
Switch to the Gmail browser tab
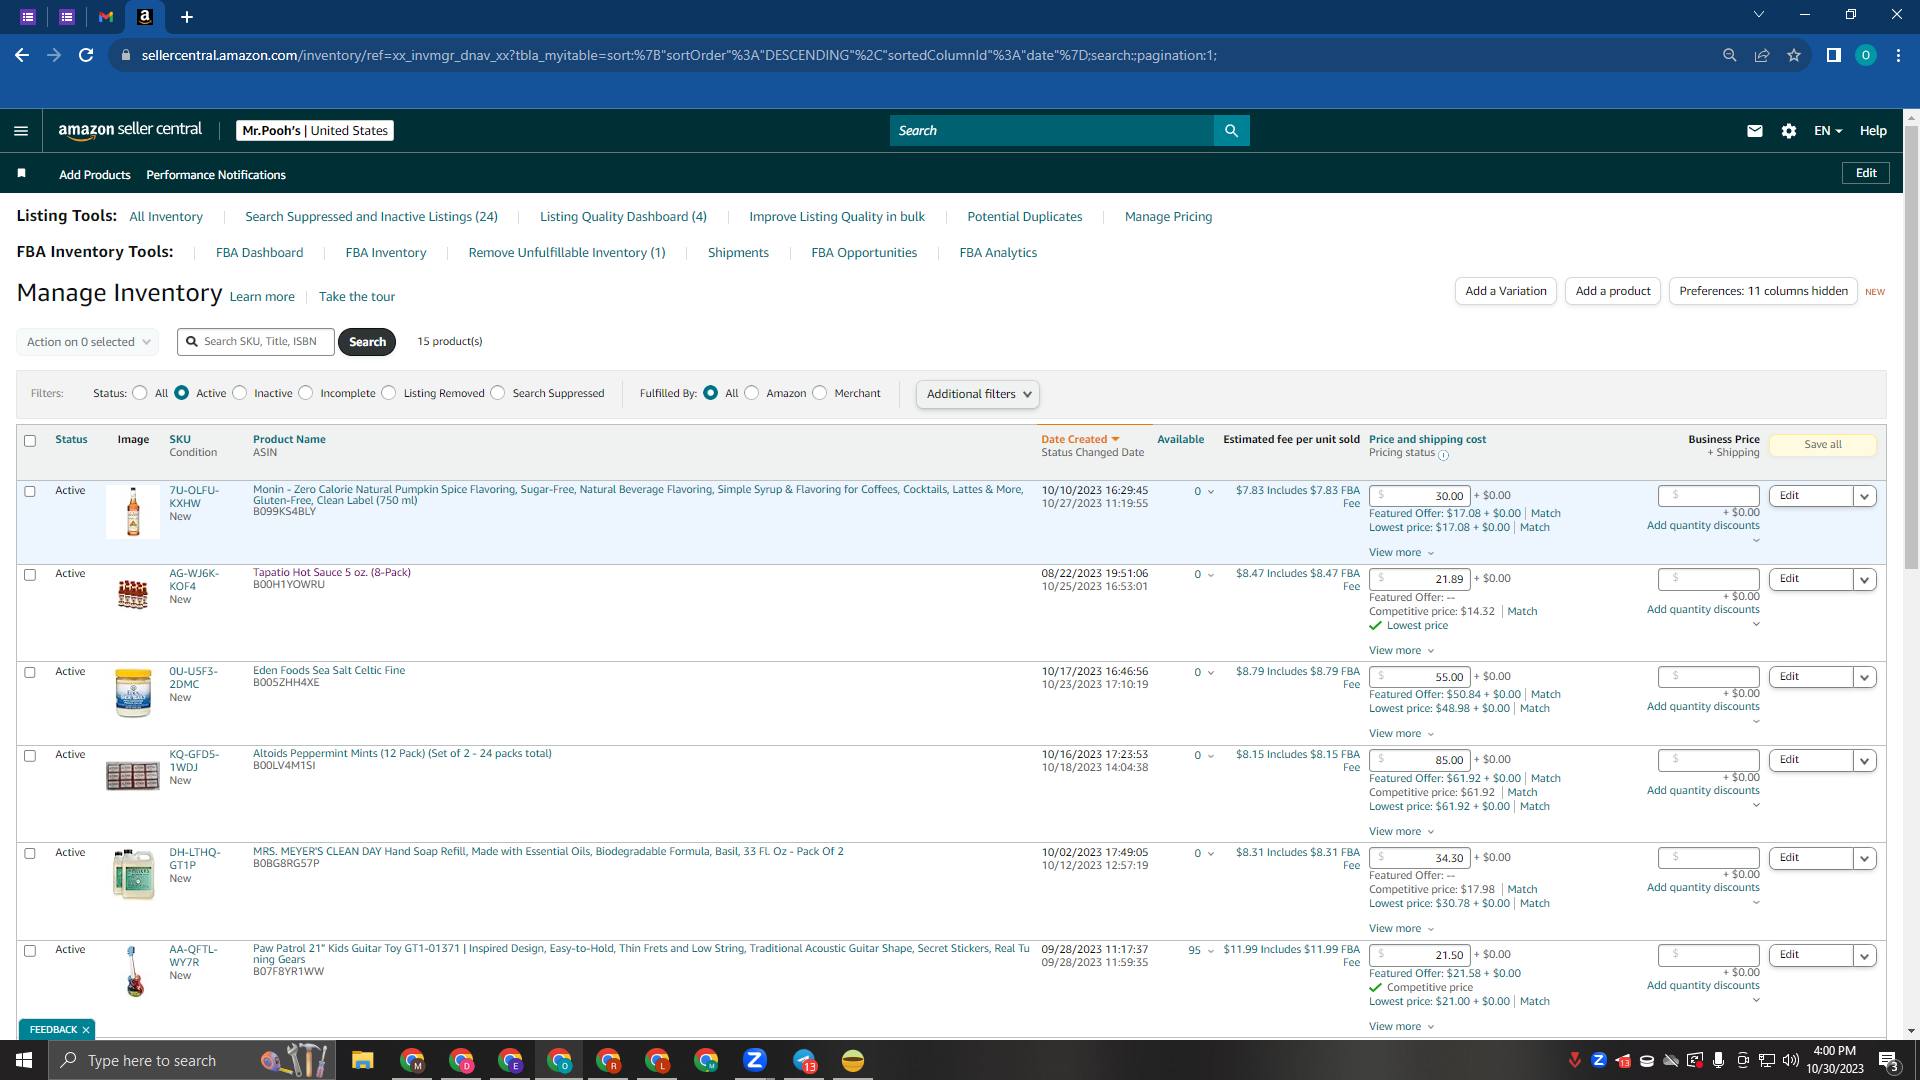(106, 17)
